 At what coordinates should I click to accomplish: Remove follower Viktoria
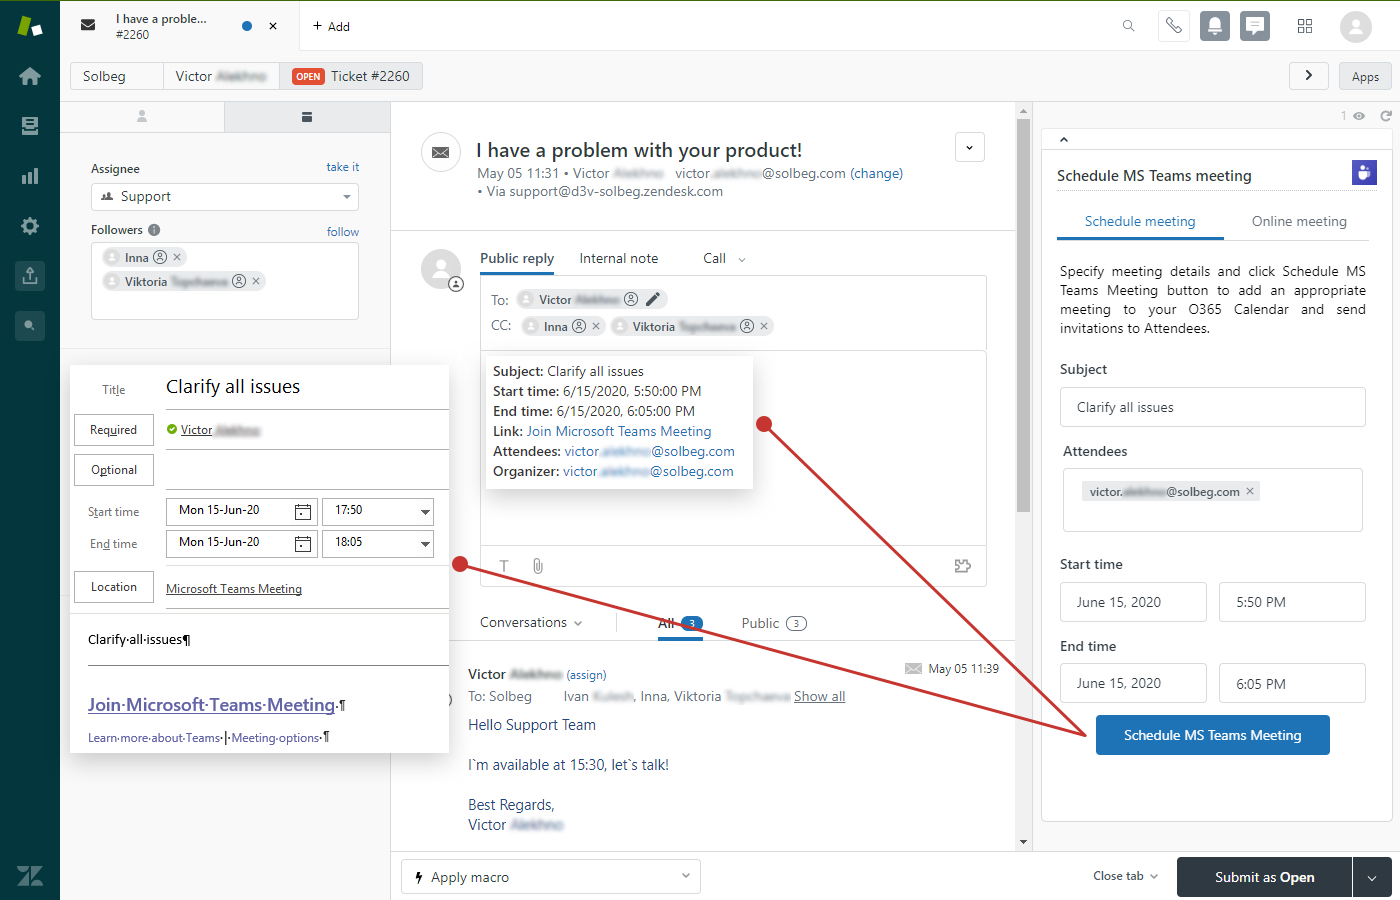coord(256,281)
